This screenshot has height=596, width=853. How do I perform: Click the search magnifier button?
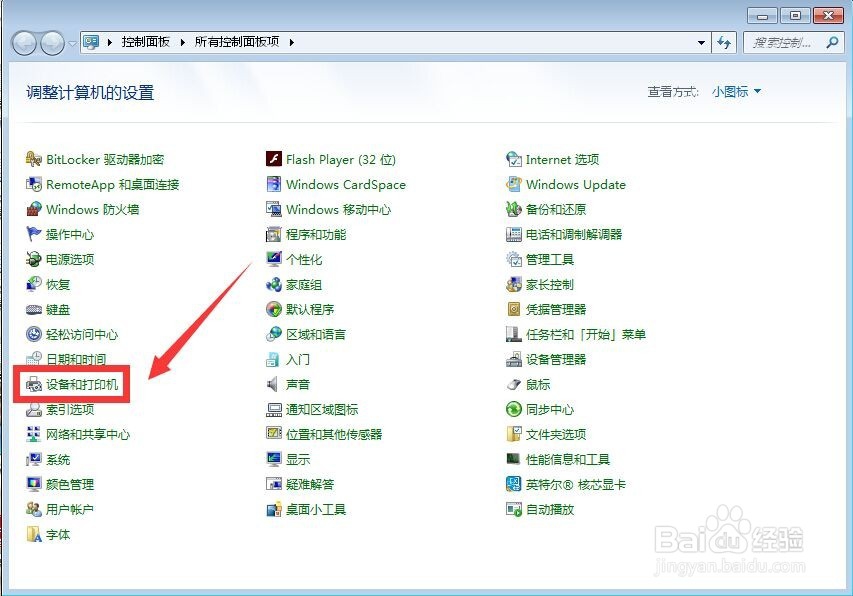pyautogui.click(x=832, y=42)
